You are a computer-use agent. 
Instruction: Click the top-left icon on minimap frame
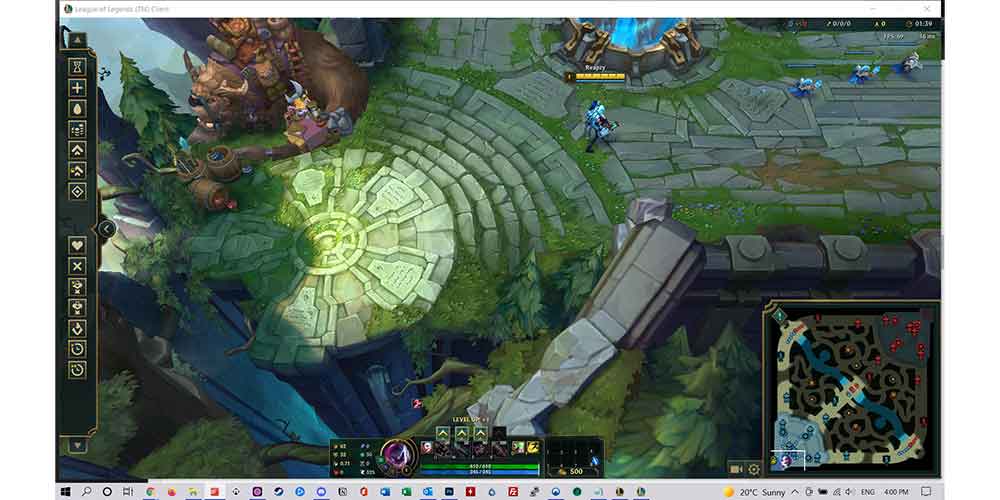click(779, 314)
